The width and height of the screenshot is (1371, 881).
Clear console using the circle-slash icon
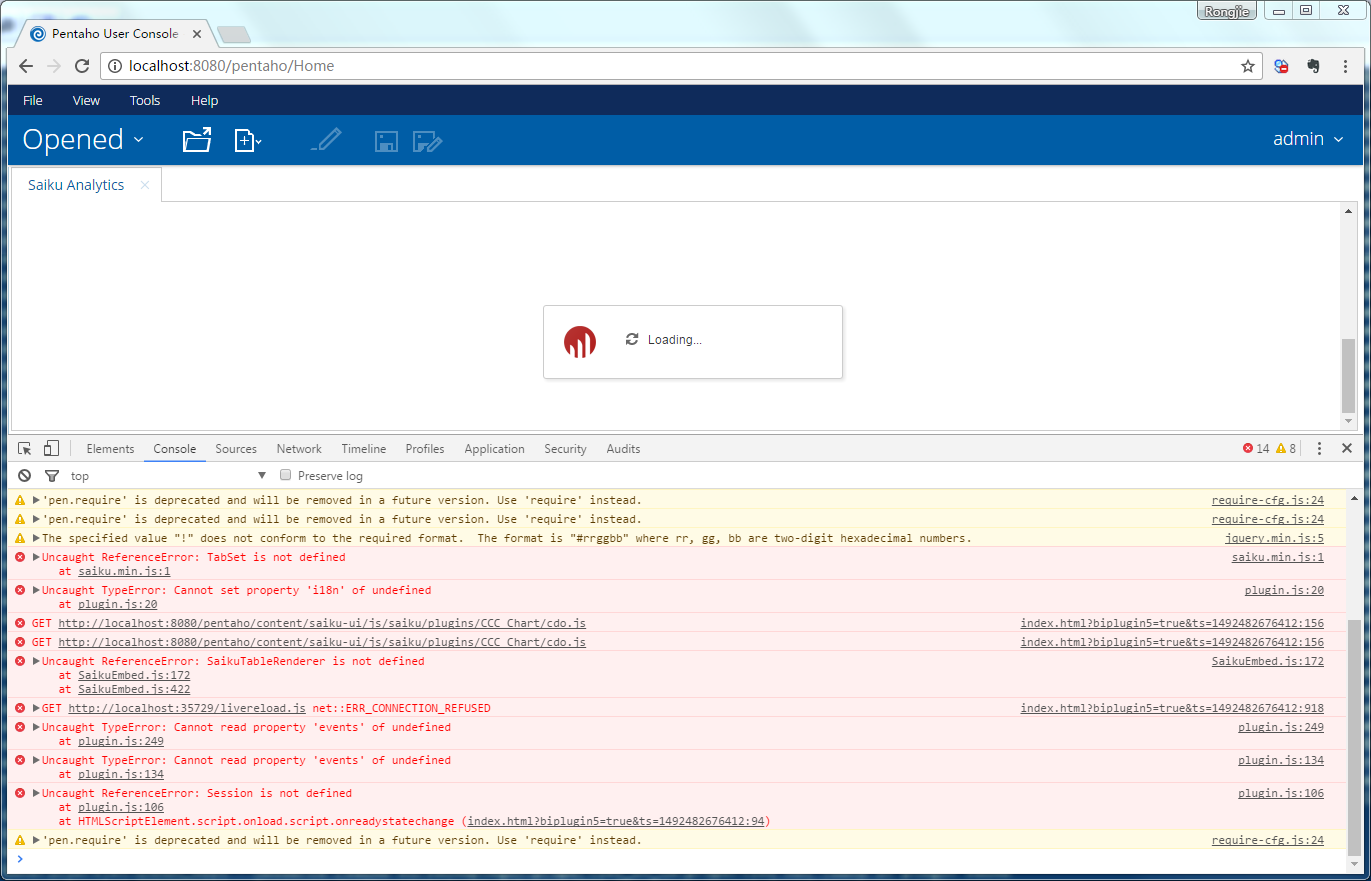pos(25,476)
